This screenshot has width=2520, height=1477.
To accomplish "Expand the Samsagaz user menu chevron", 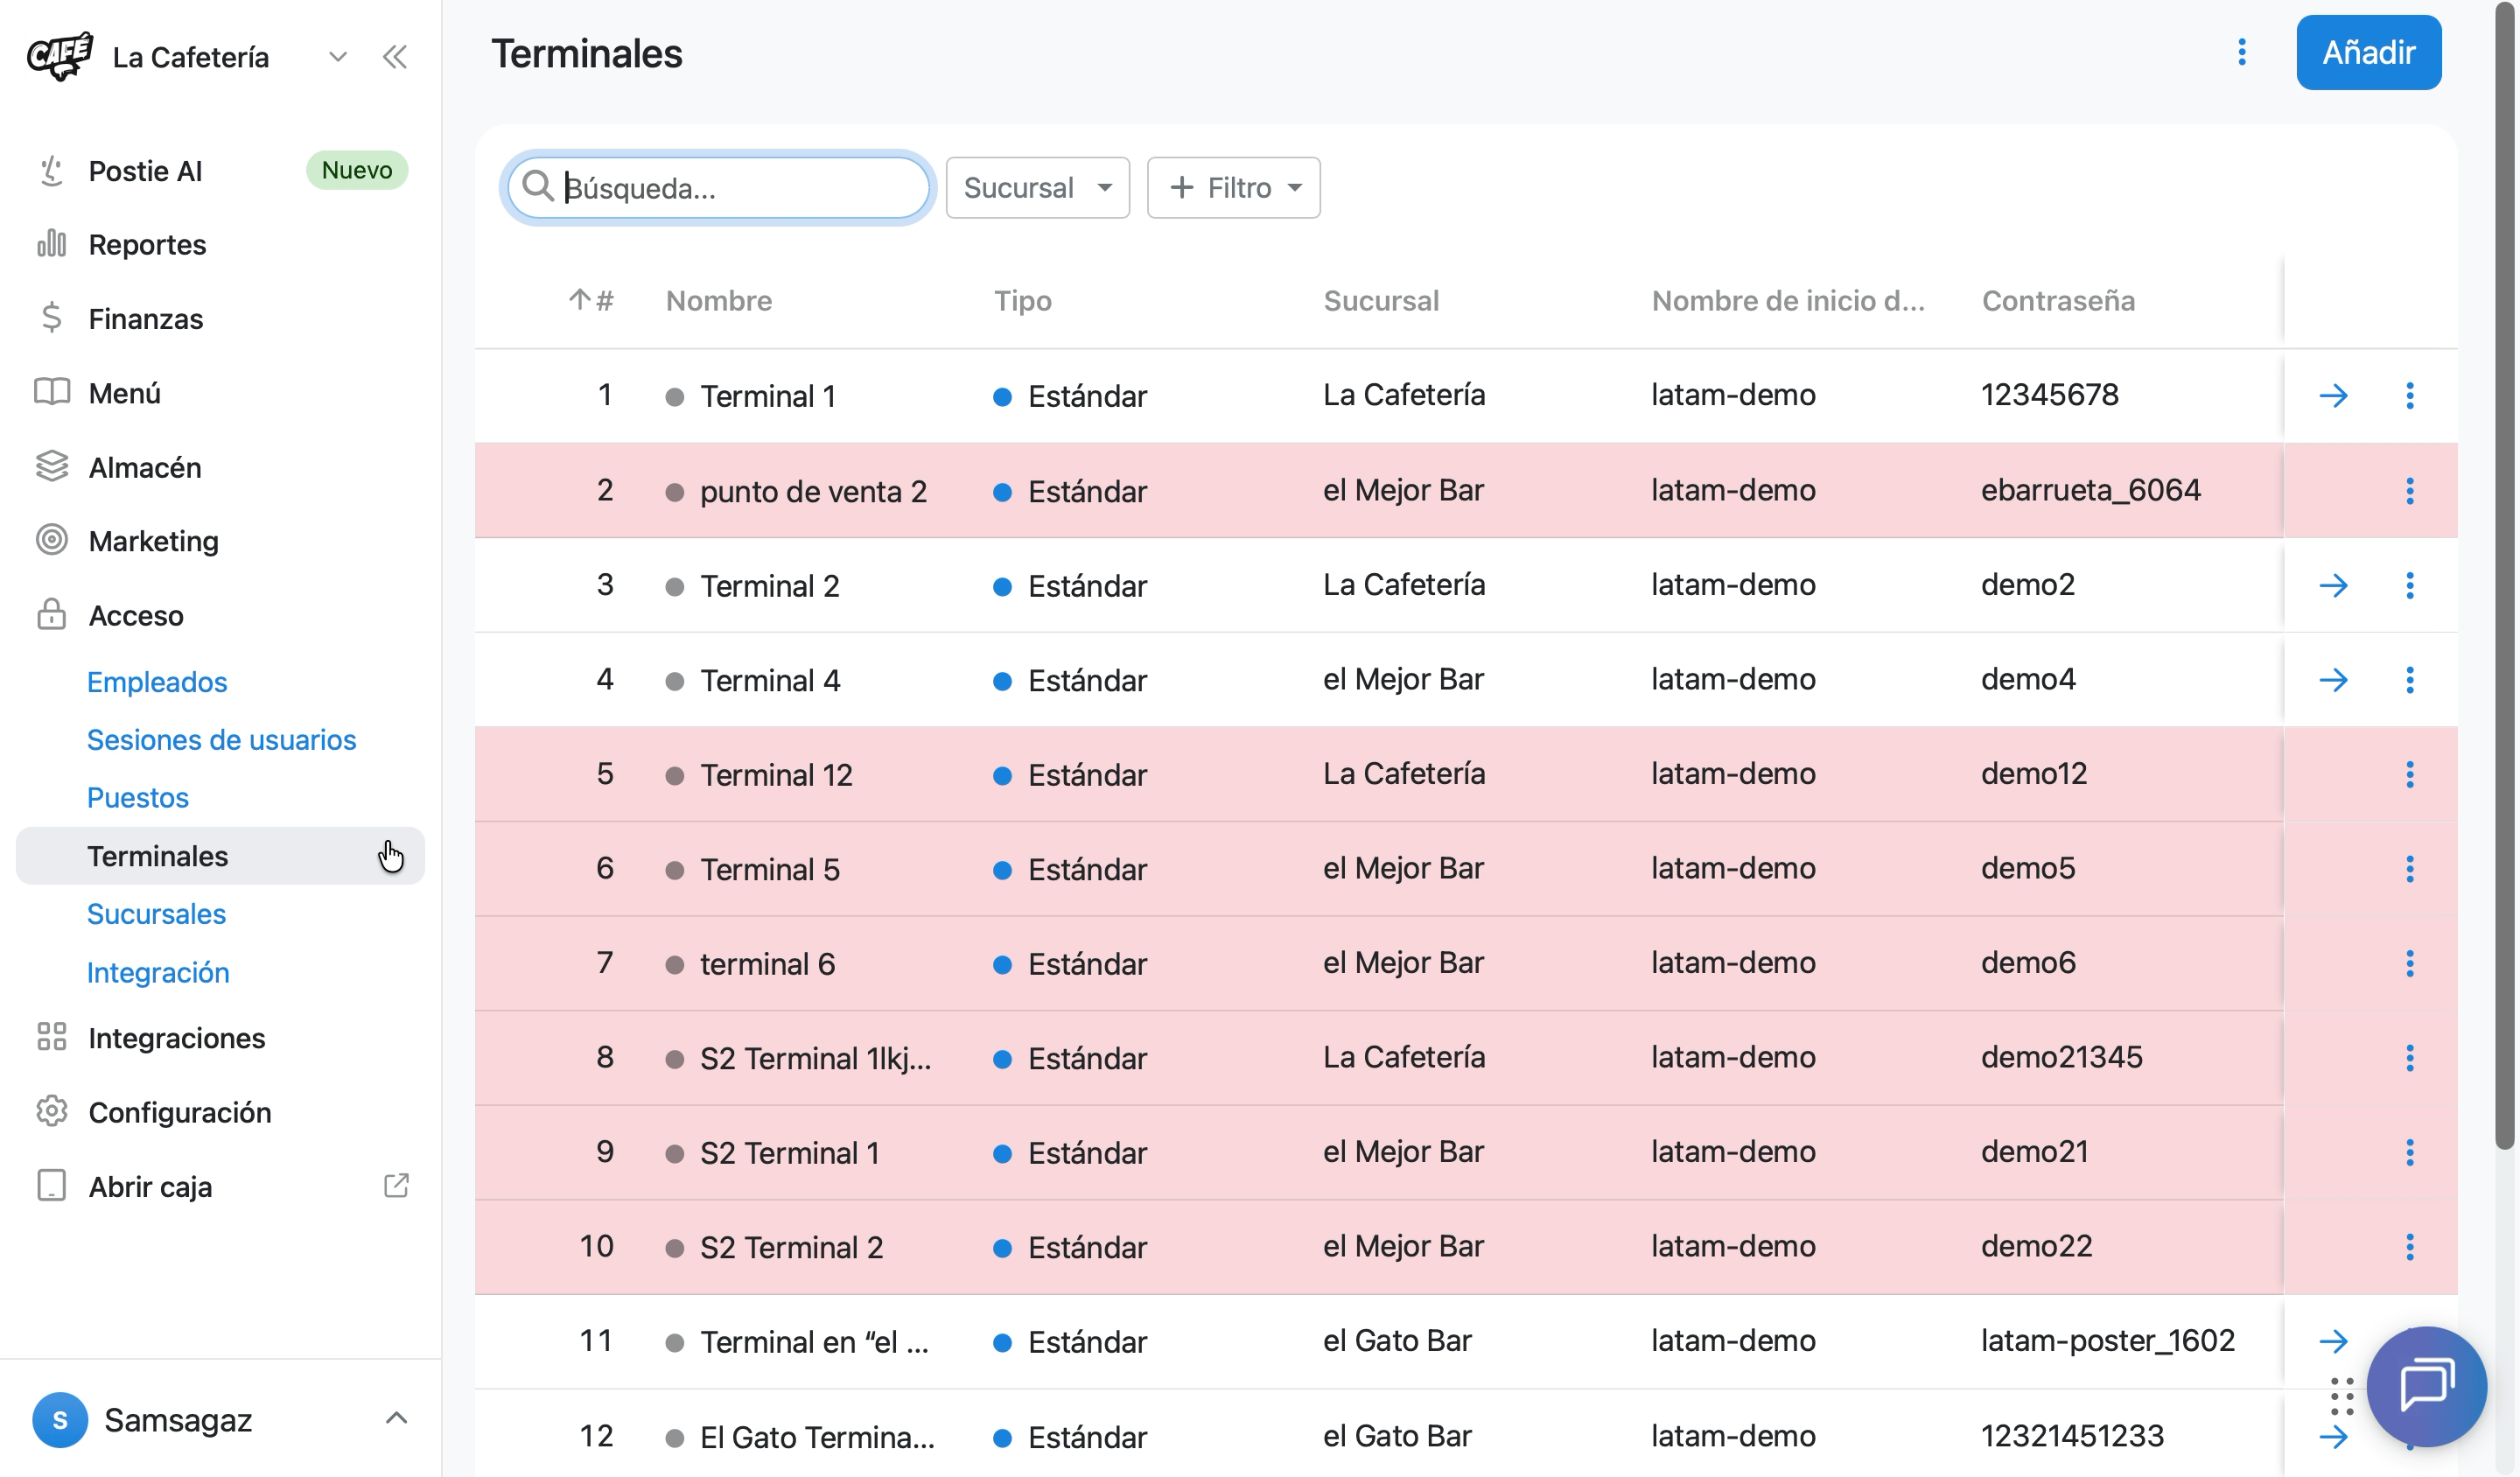I will coord(396,1418).
